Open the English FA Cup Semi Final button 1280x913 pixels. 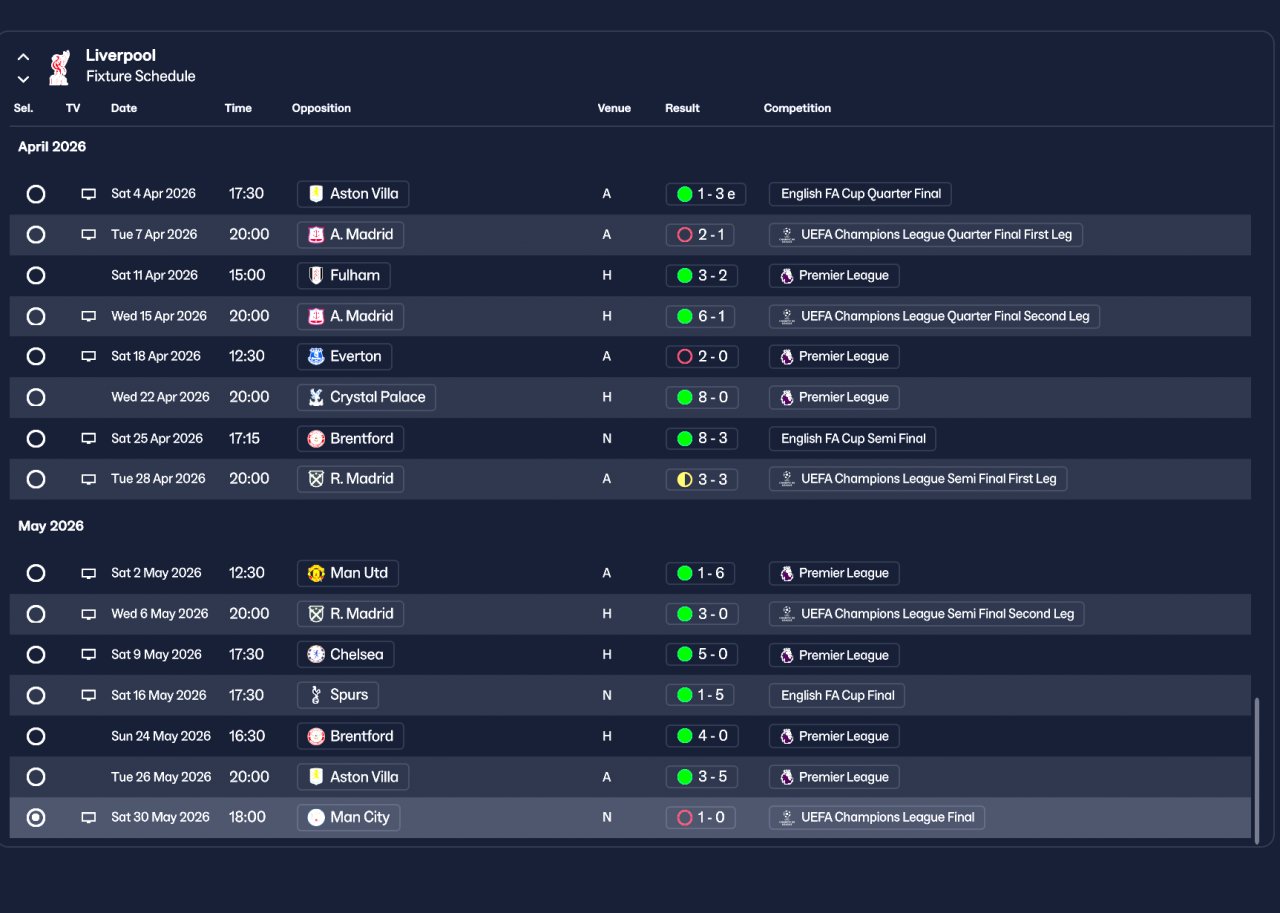[x=853, y=438]
